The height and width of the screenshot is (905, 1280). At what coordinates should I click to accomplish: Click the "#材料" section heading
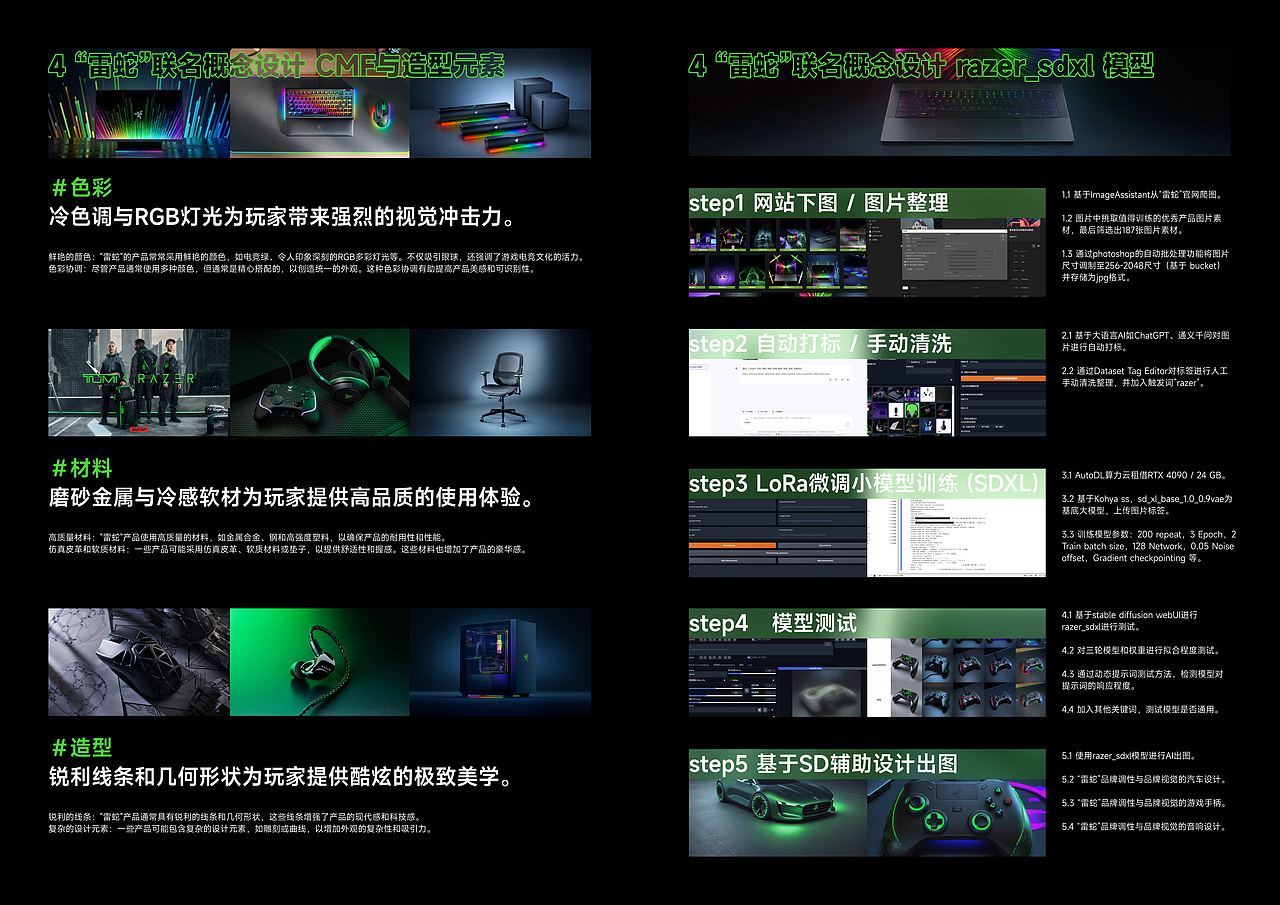81,468
